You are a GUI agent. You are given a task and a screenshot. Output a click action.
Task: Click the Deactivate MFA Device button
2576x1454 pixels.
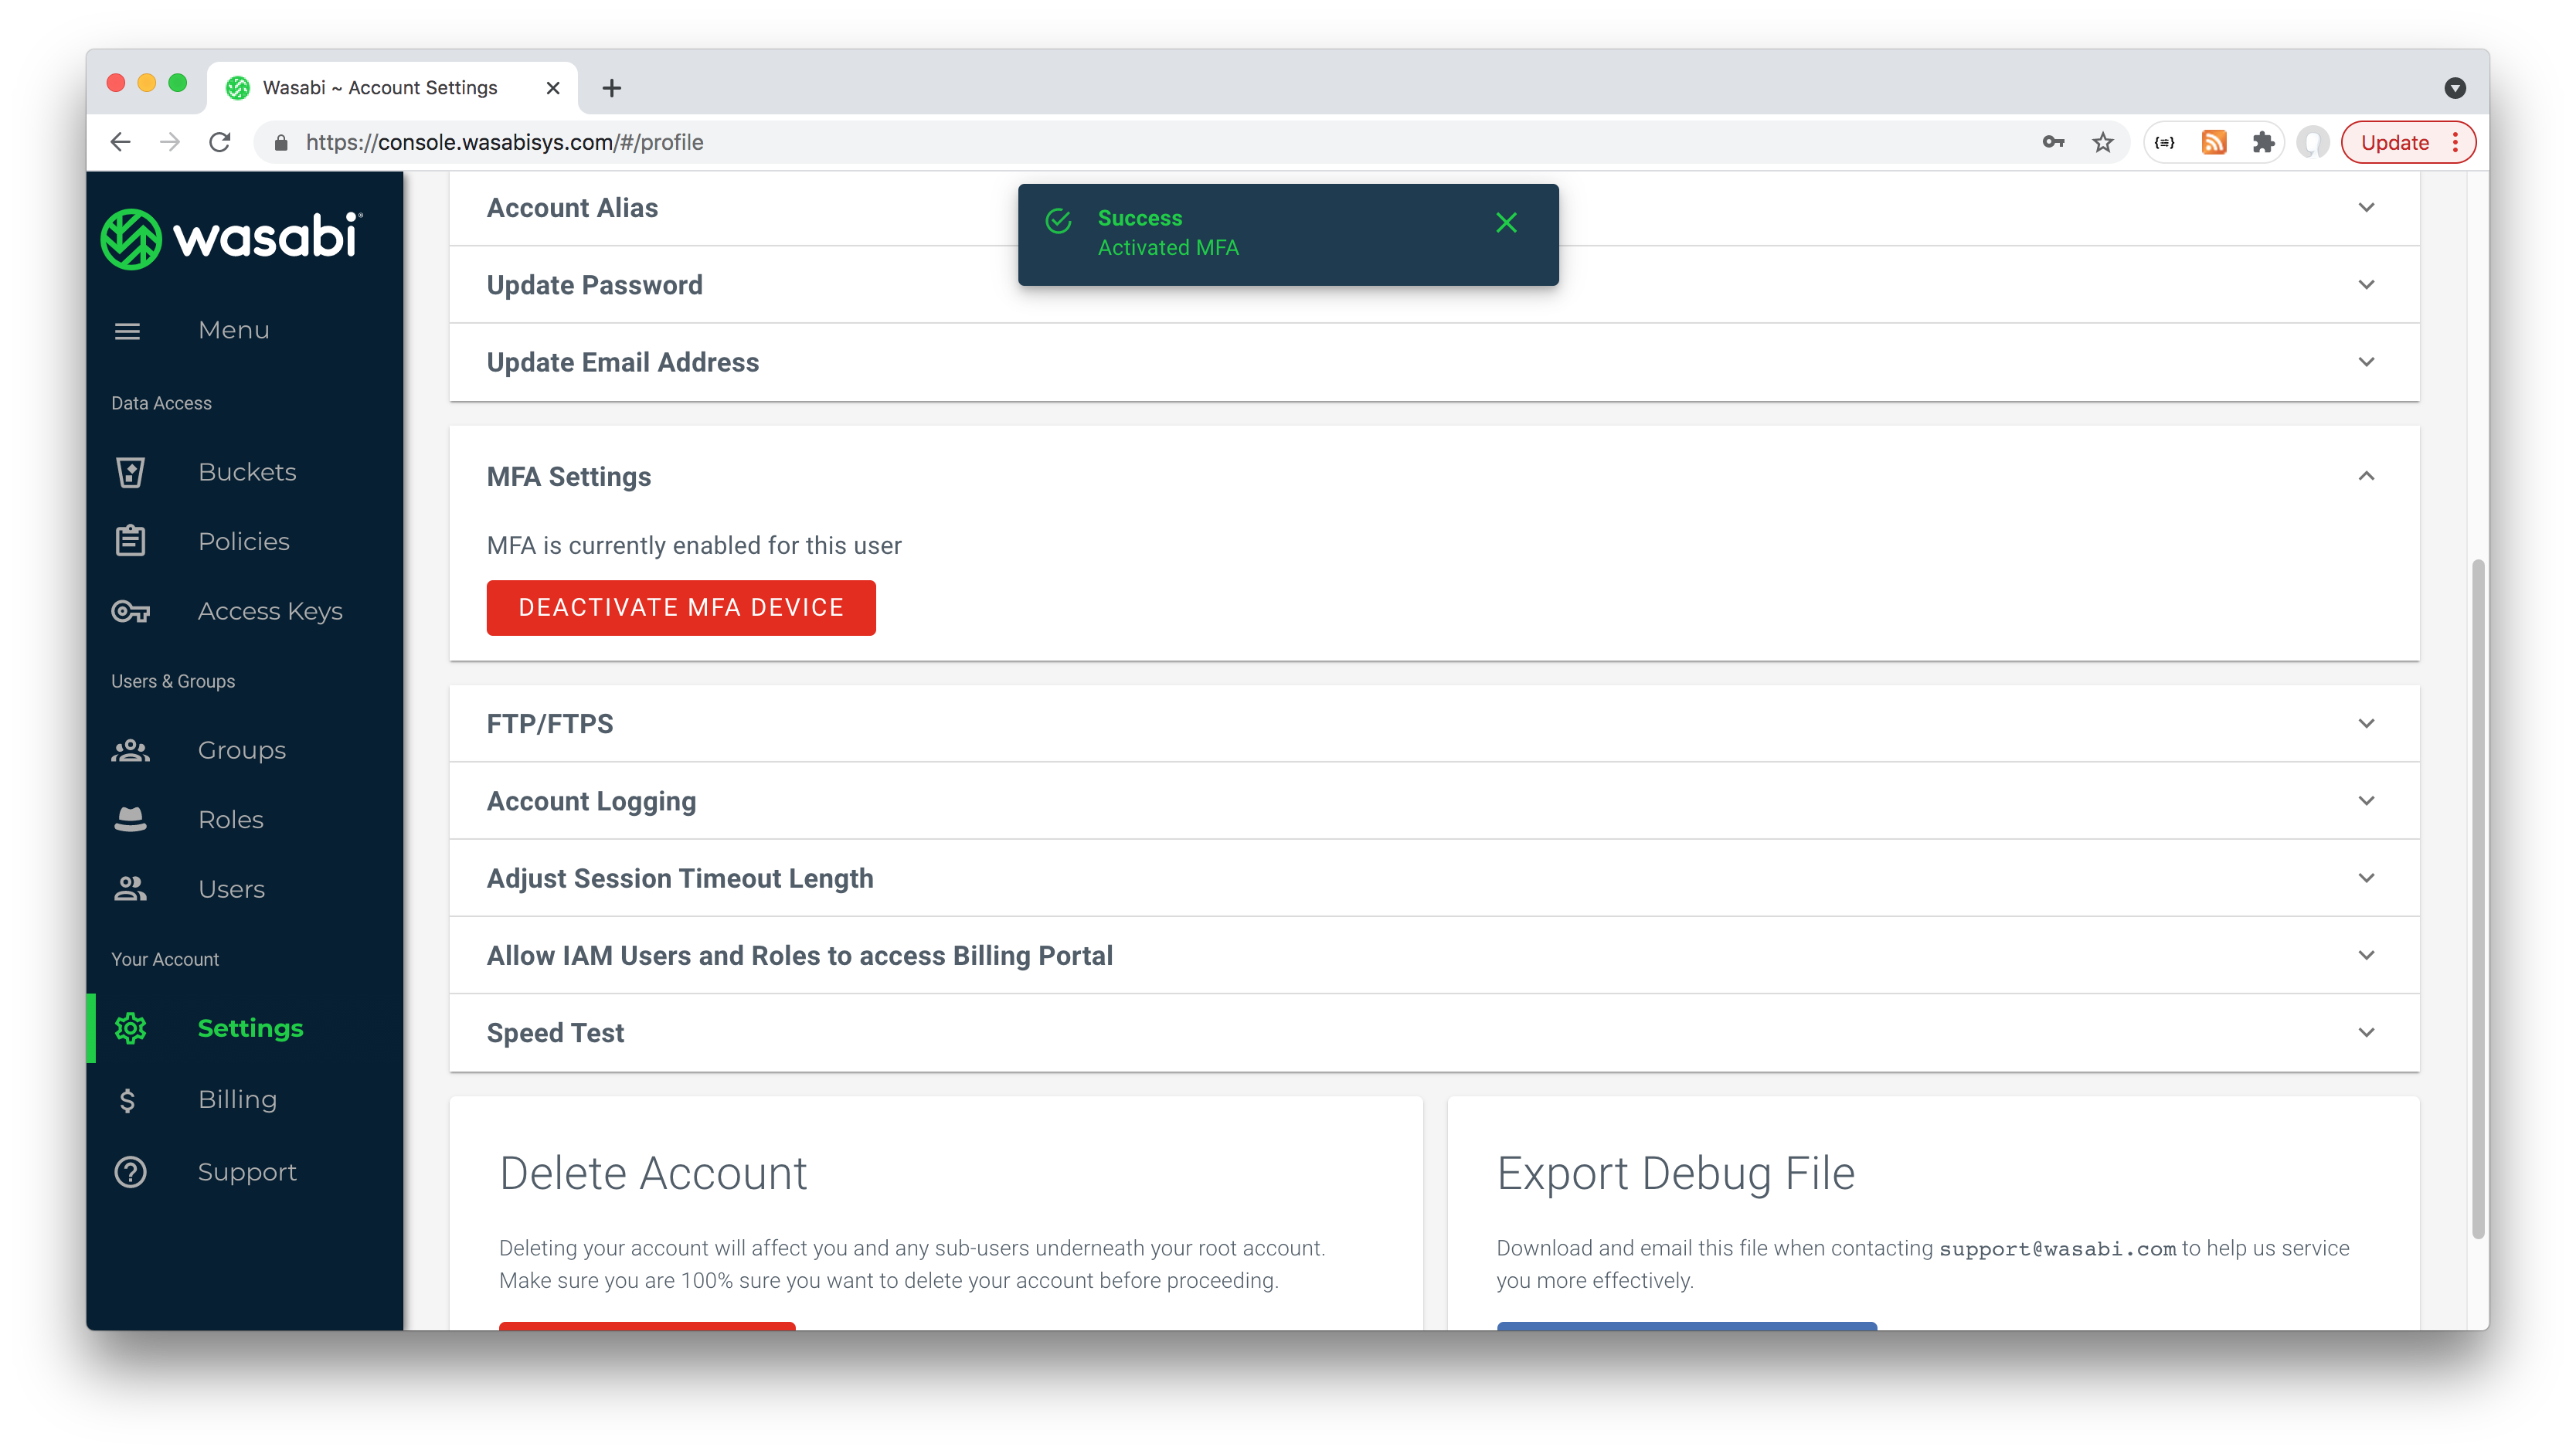(681, 607)
